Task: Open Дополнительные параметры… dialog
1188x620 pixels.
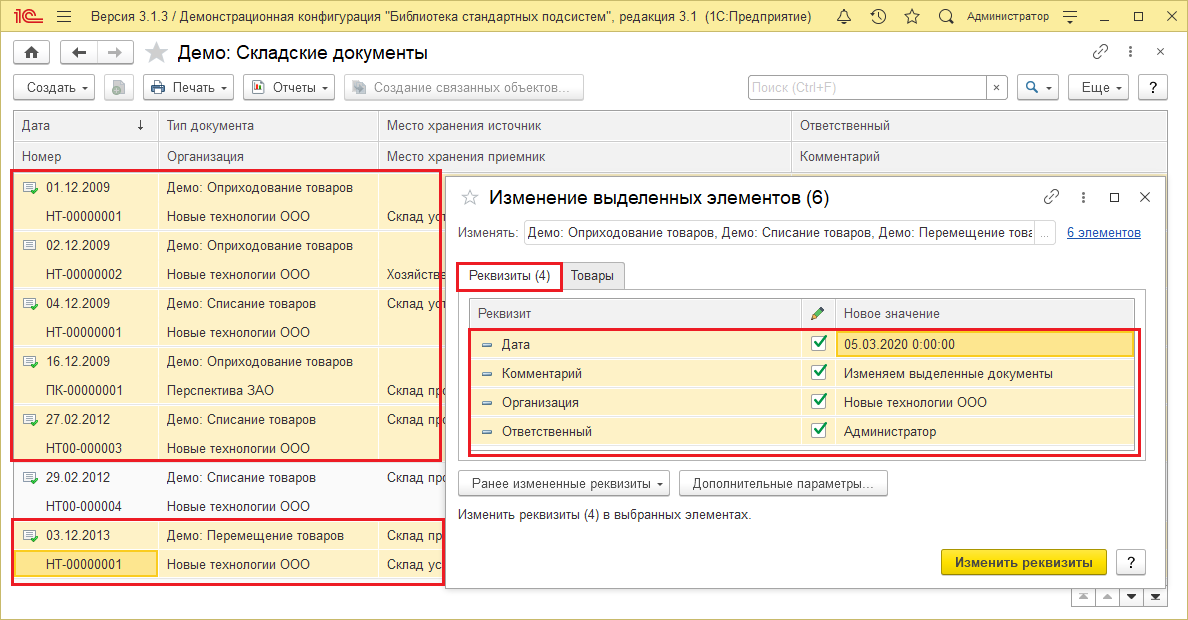Action: click(783, 484)
